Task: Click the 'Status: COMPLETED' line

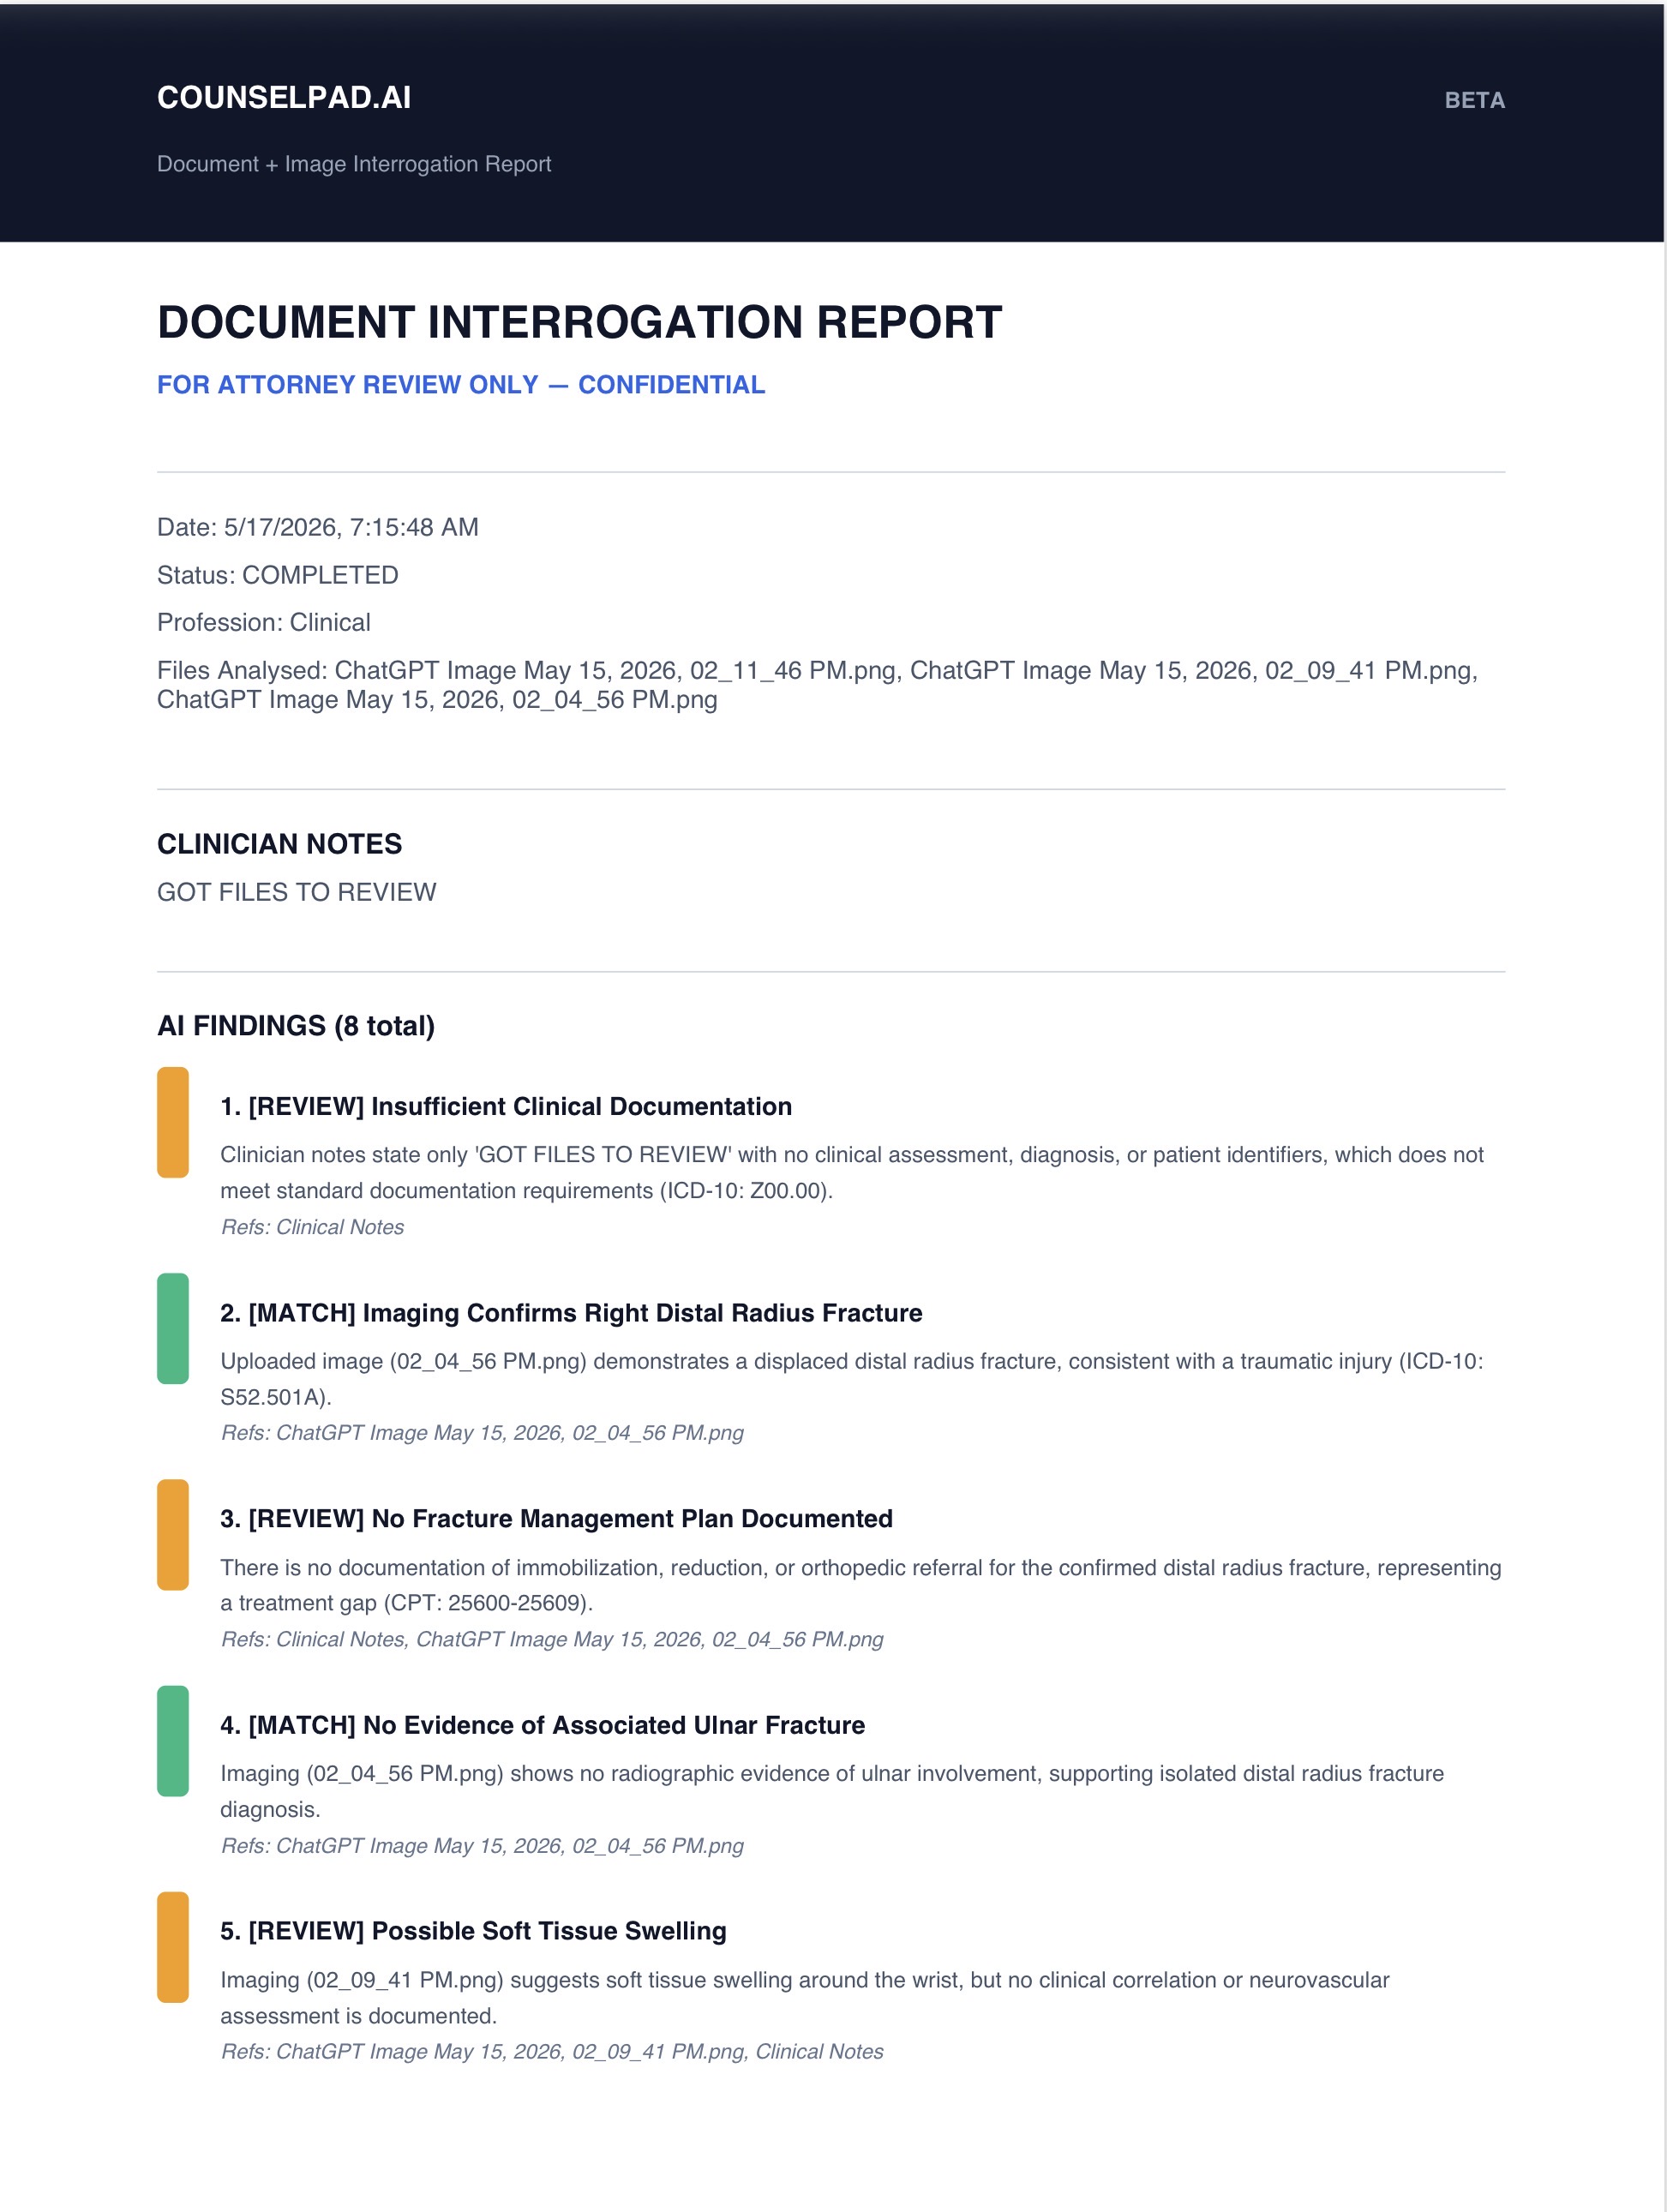Action: tap(278, 575)
